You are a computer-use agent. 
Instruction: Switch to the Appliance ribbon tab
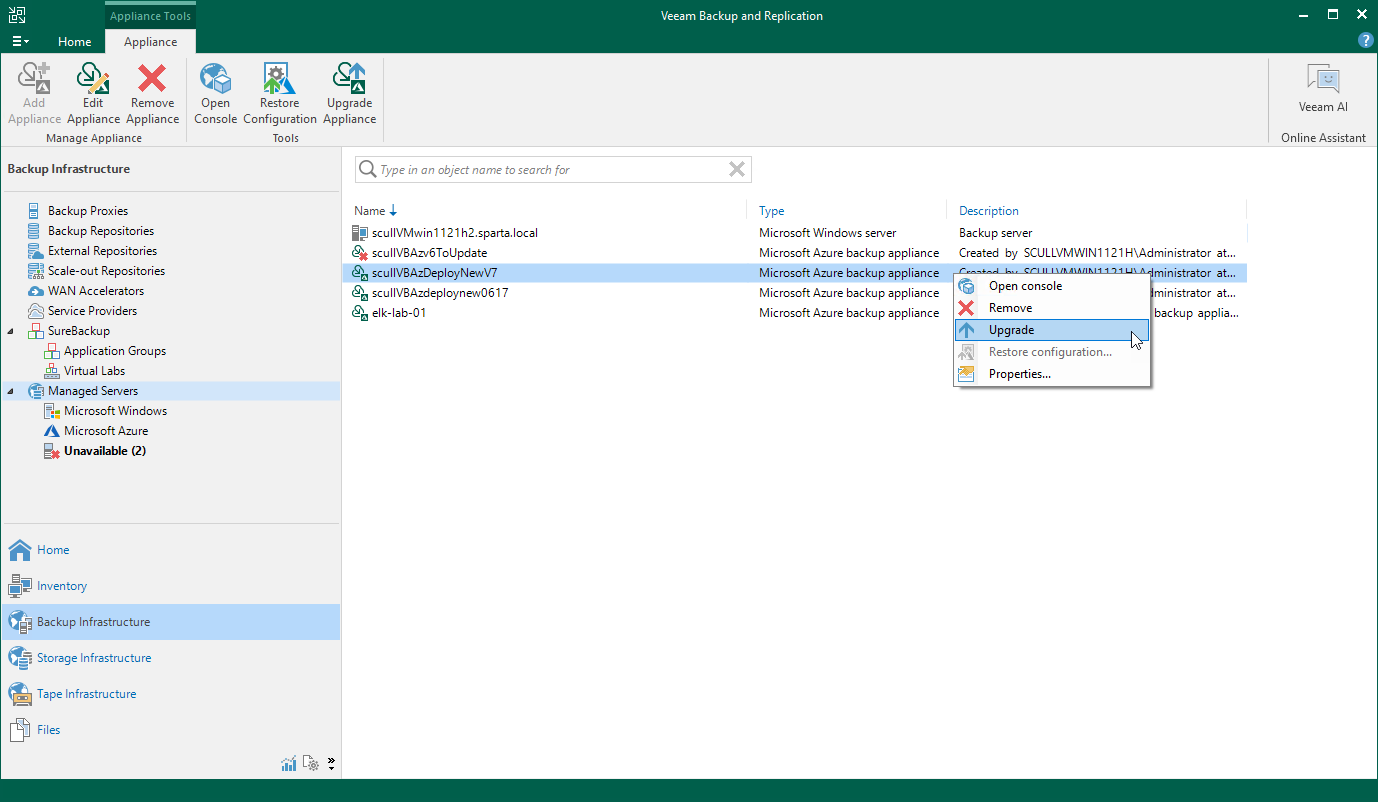[151, 42]
